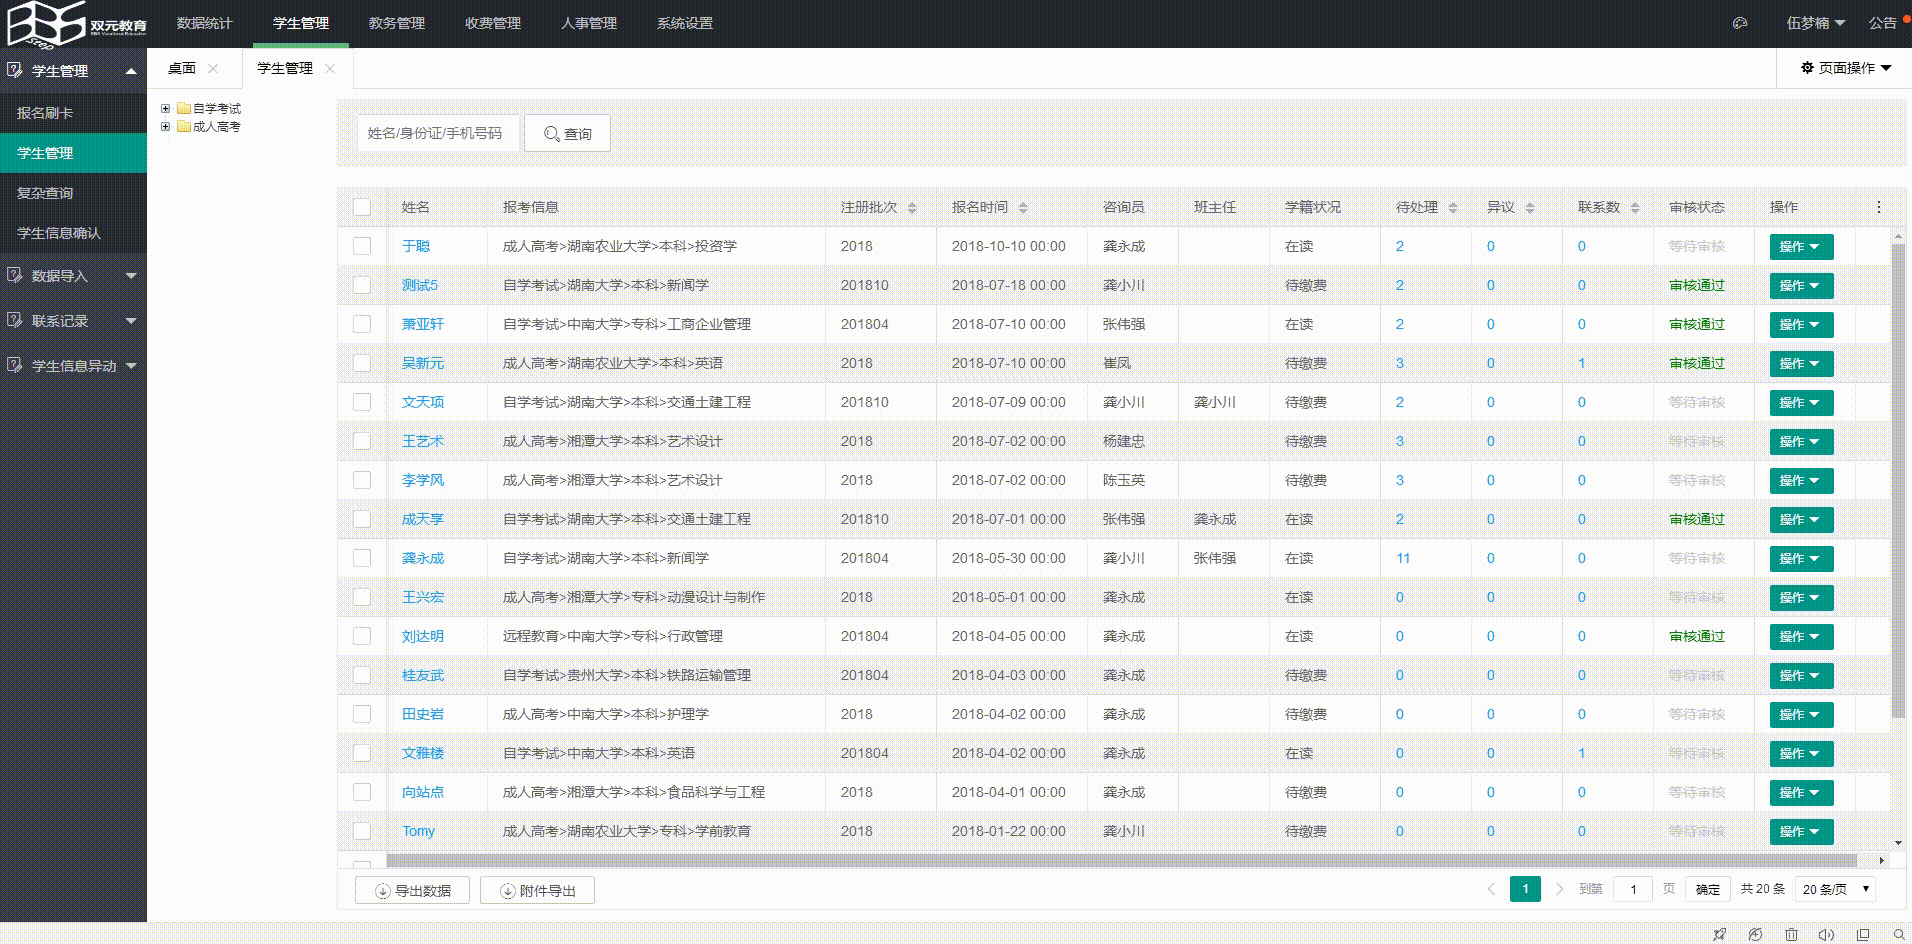
Task: Open the 页面操作 dropdown menu
Action: (1846, 68)
